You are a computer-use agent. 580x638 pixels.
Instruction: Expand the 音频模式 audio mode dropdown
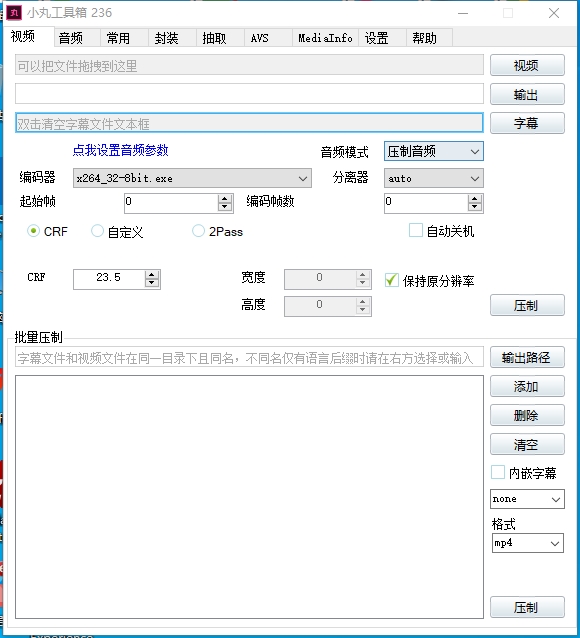pyautogui.click(x=433, y=151)
